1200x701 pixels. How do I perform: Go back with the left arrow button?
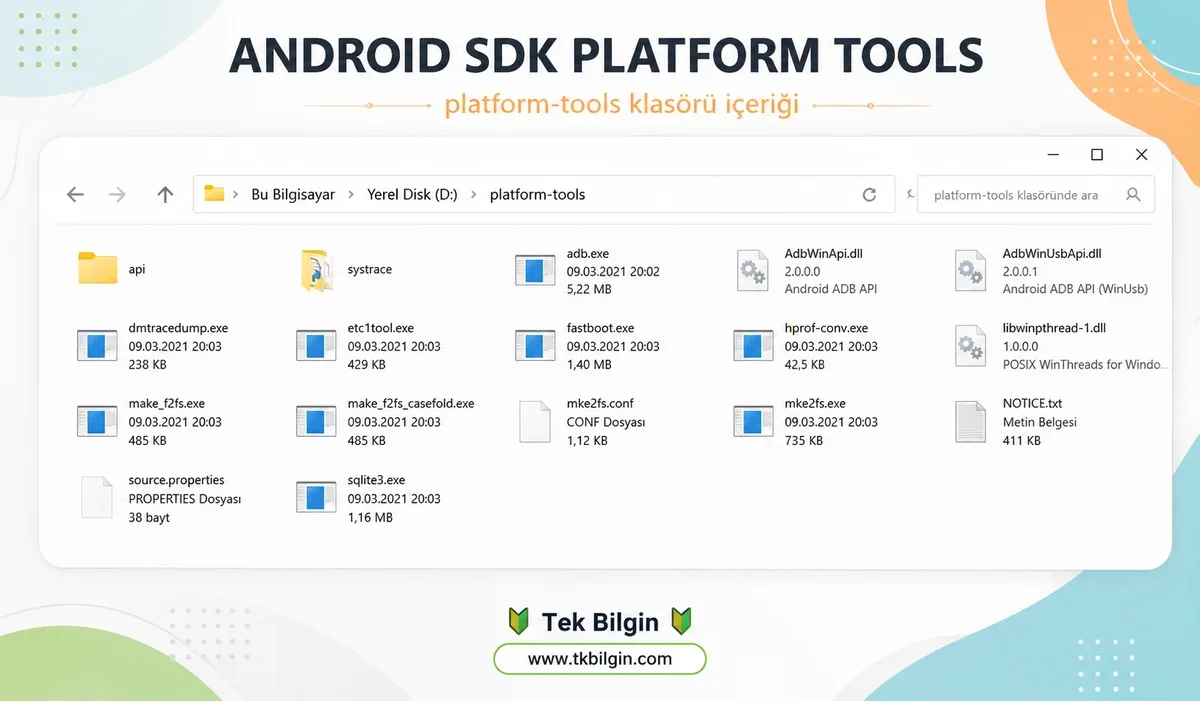75,195
